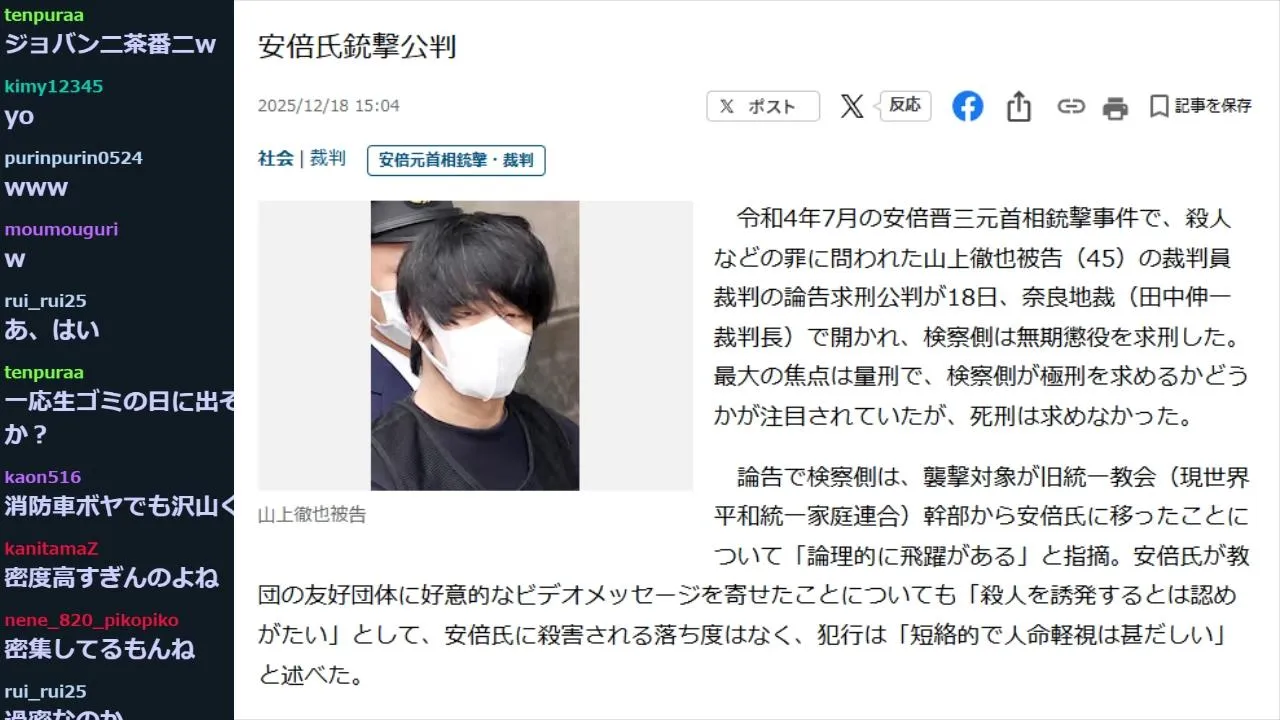Click chat username kanitamaZ
This screenshot has width=1280, height=720.
[x=51, y=548]
